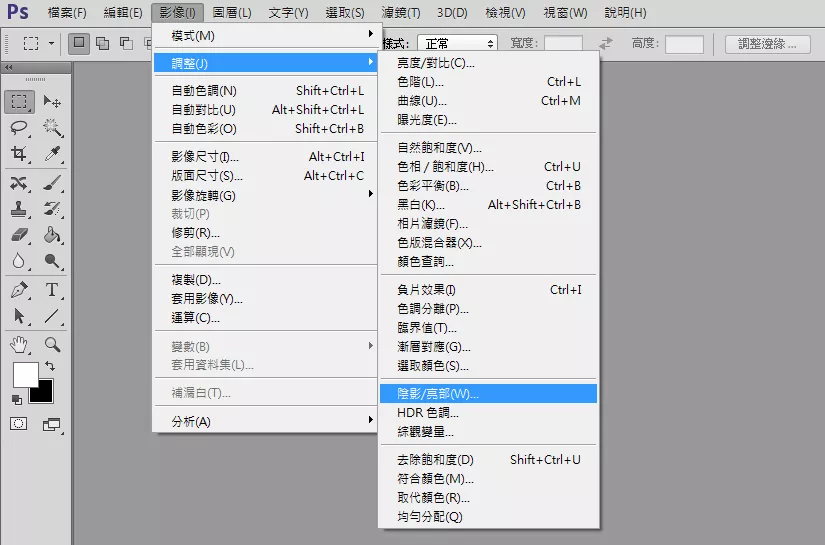The width and height of the screenshot is (825, 545).
Task: Change the screen mode
Action: [52, 424]
